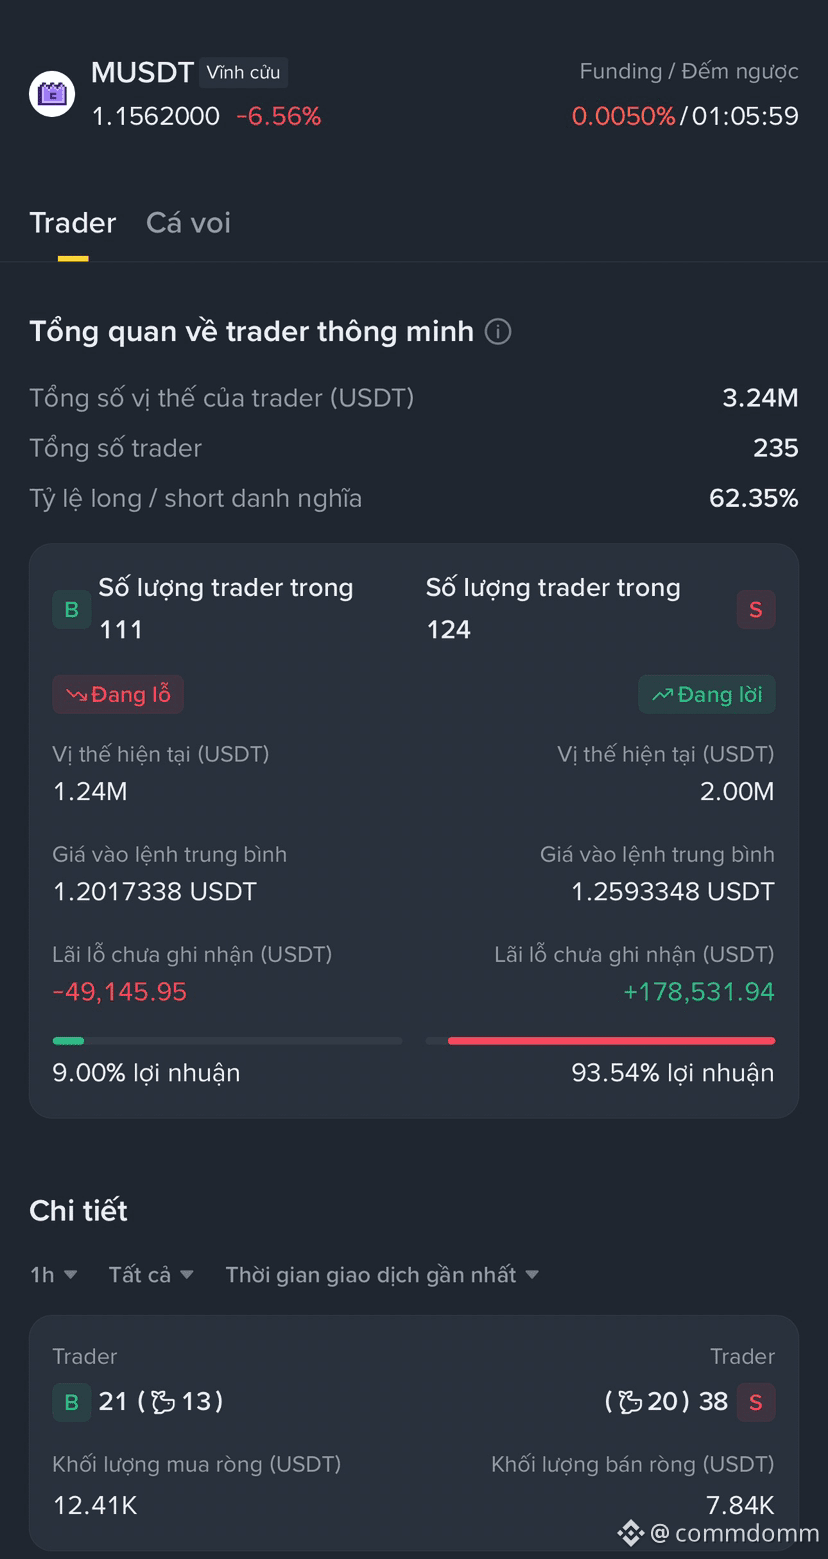Tap the Binance logo watermark icon
The image size is (828, 1559).
click(630, 1532)
